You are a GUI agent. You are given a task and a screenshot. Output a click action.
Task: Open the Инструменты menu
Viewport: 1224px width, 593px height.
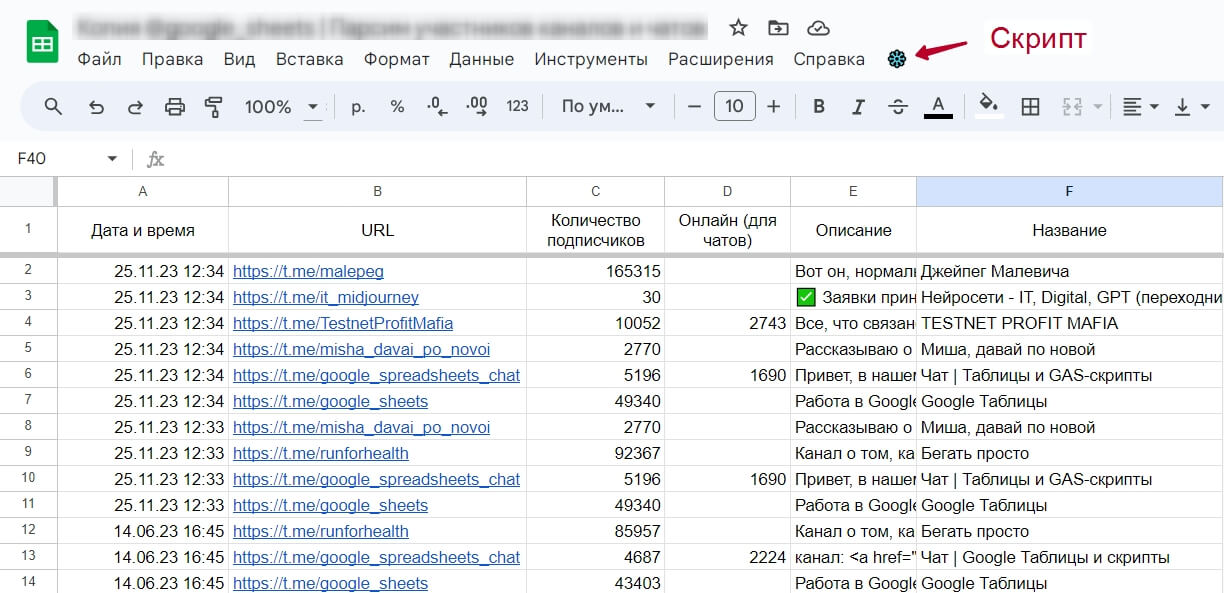(x=591, y=59)
